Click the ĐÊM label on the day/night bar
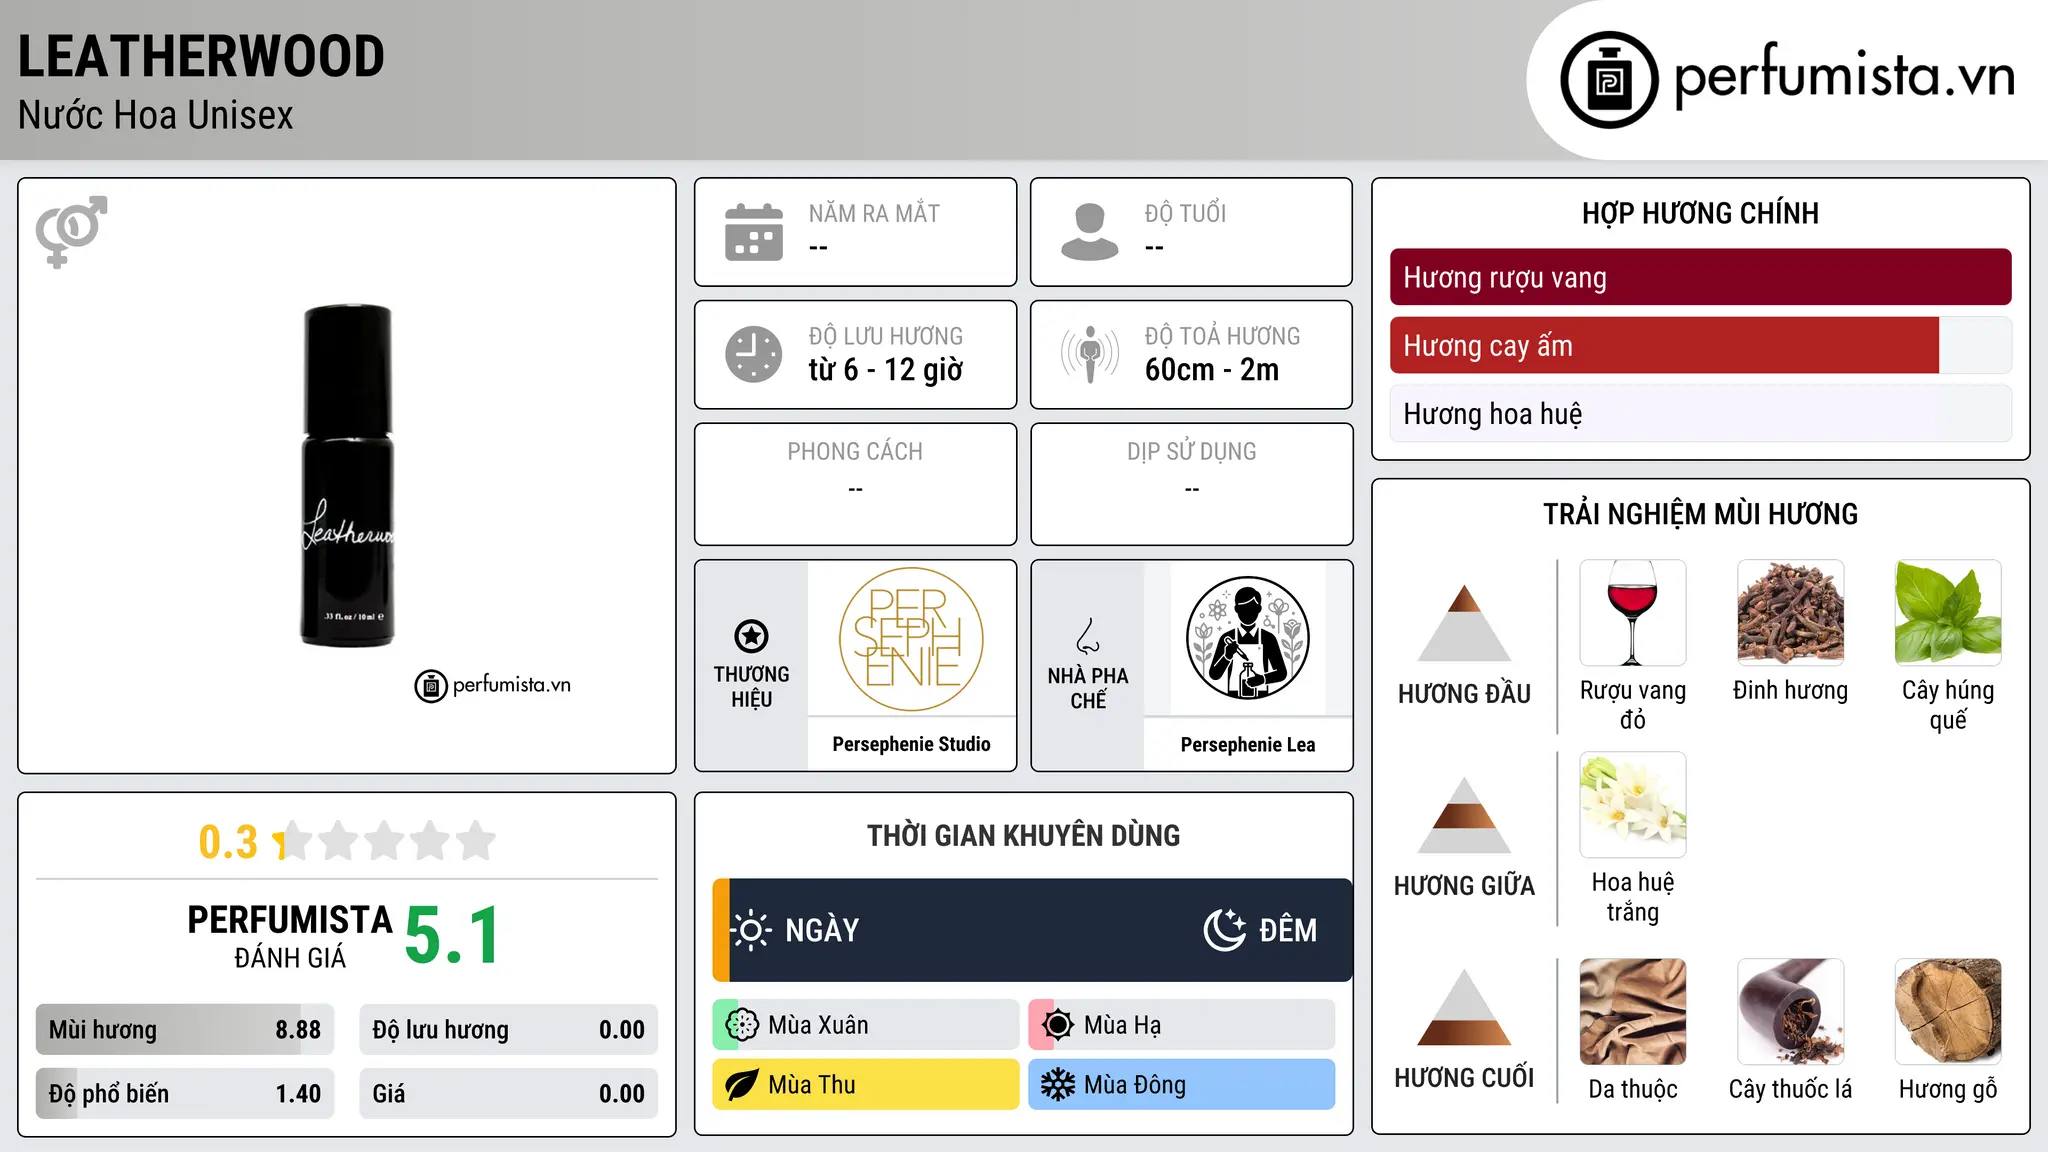This screenshot has width=2048, height=1152. pyautogui.click(x=1288, y=930)
